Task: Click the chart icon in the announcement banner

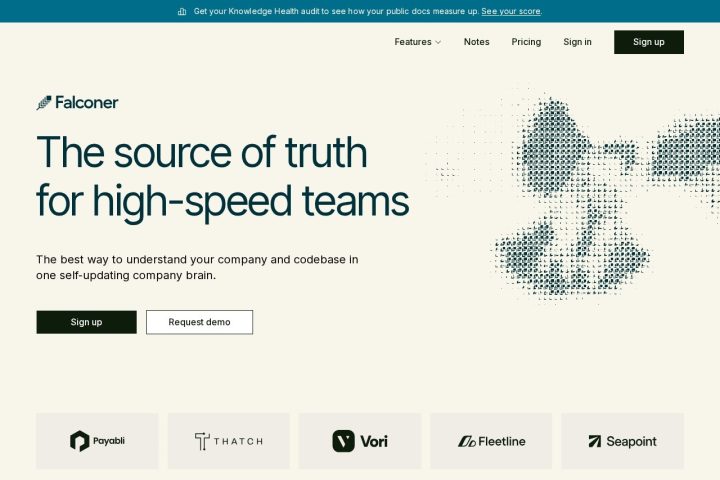Action: point(182,11)
